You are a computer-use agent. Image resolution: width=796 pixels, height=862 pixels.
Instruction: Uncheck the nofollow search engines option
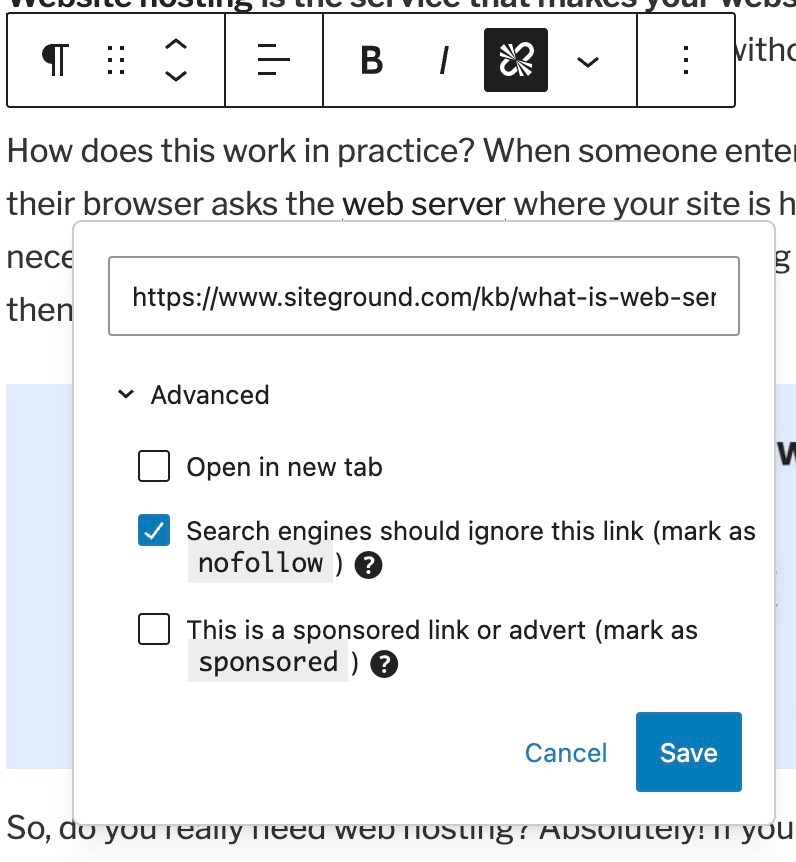click(153, 530)
